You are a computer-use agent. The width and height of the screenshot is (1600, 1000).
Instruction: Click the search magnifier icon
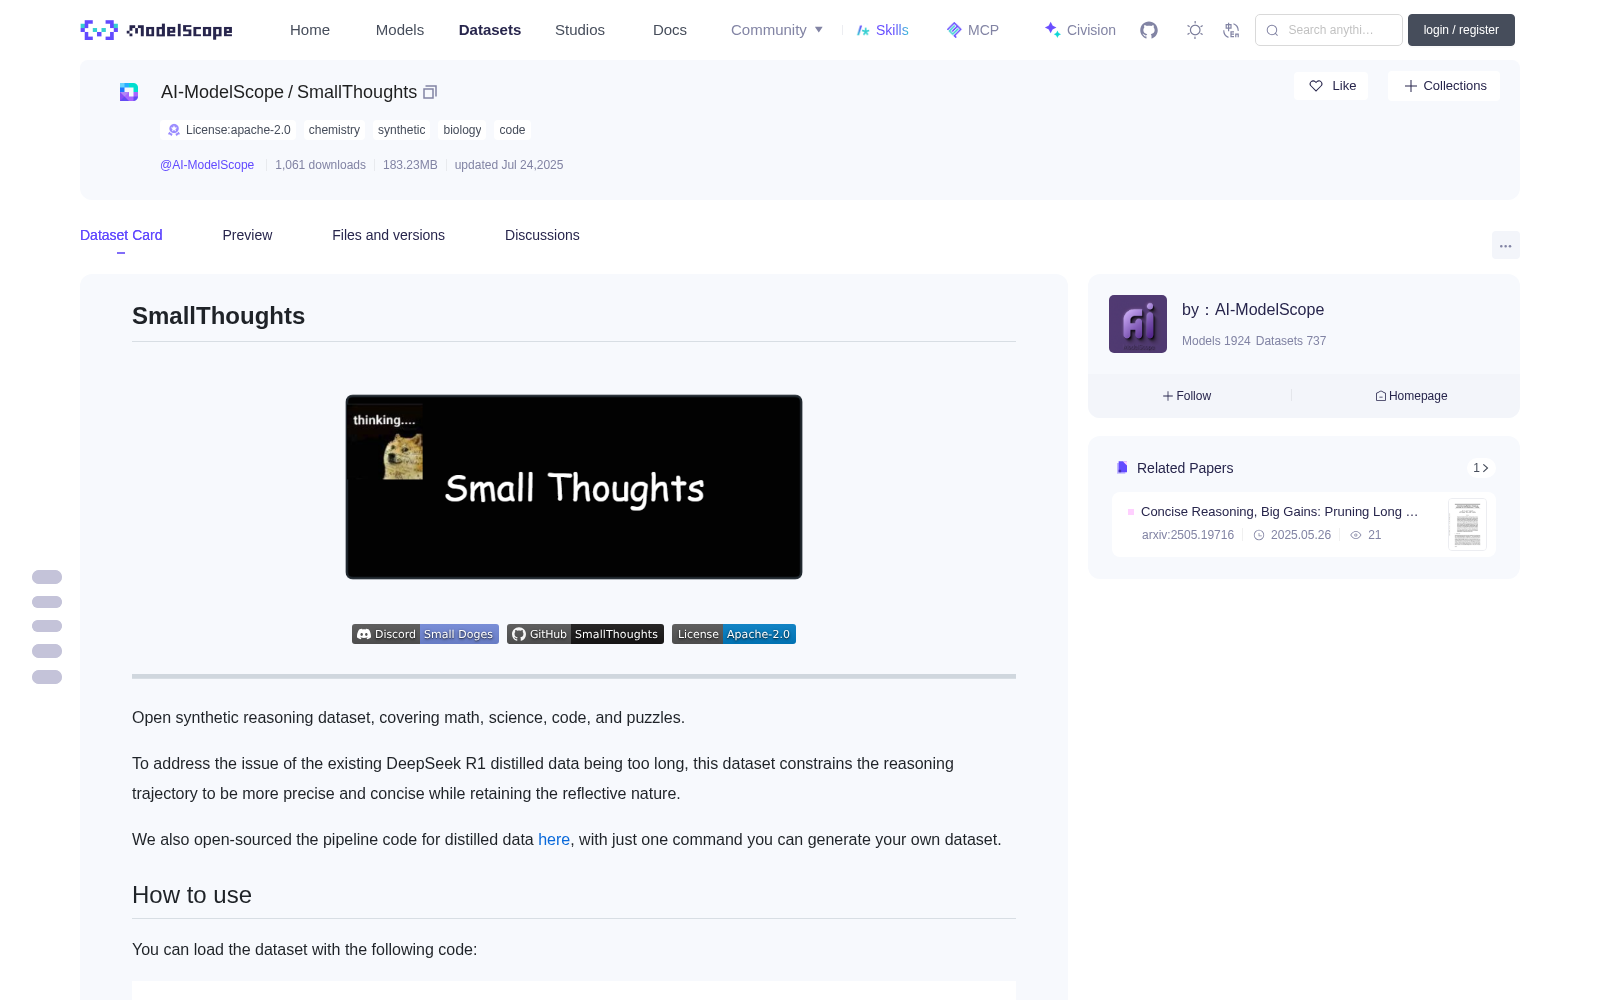[1273, 30]
